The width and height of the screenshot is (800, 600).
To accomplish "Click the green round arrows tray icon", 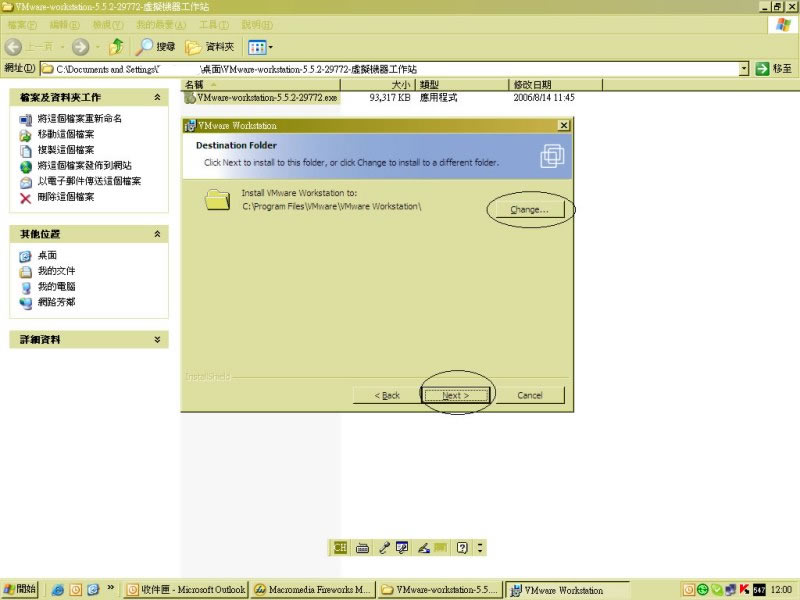I will (x=703, y=590).
